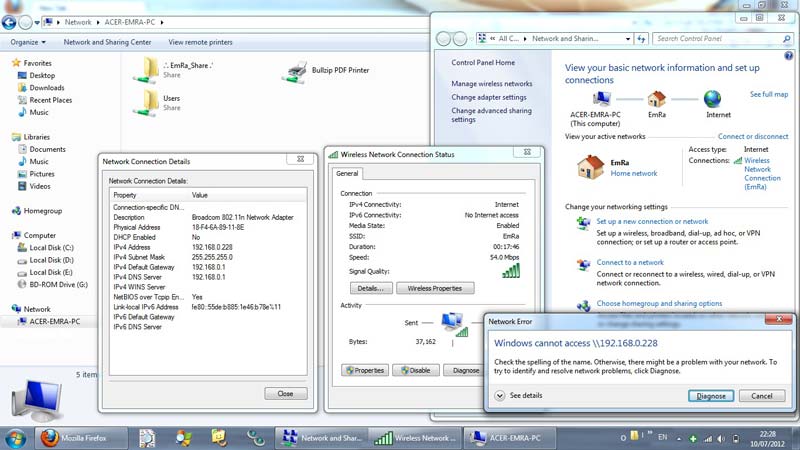The width and height of the screenshot is (800, 450).
Task: Close the Network Error dialog red X
Action: 779,319
